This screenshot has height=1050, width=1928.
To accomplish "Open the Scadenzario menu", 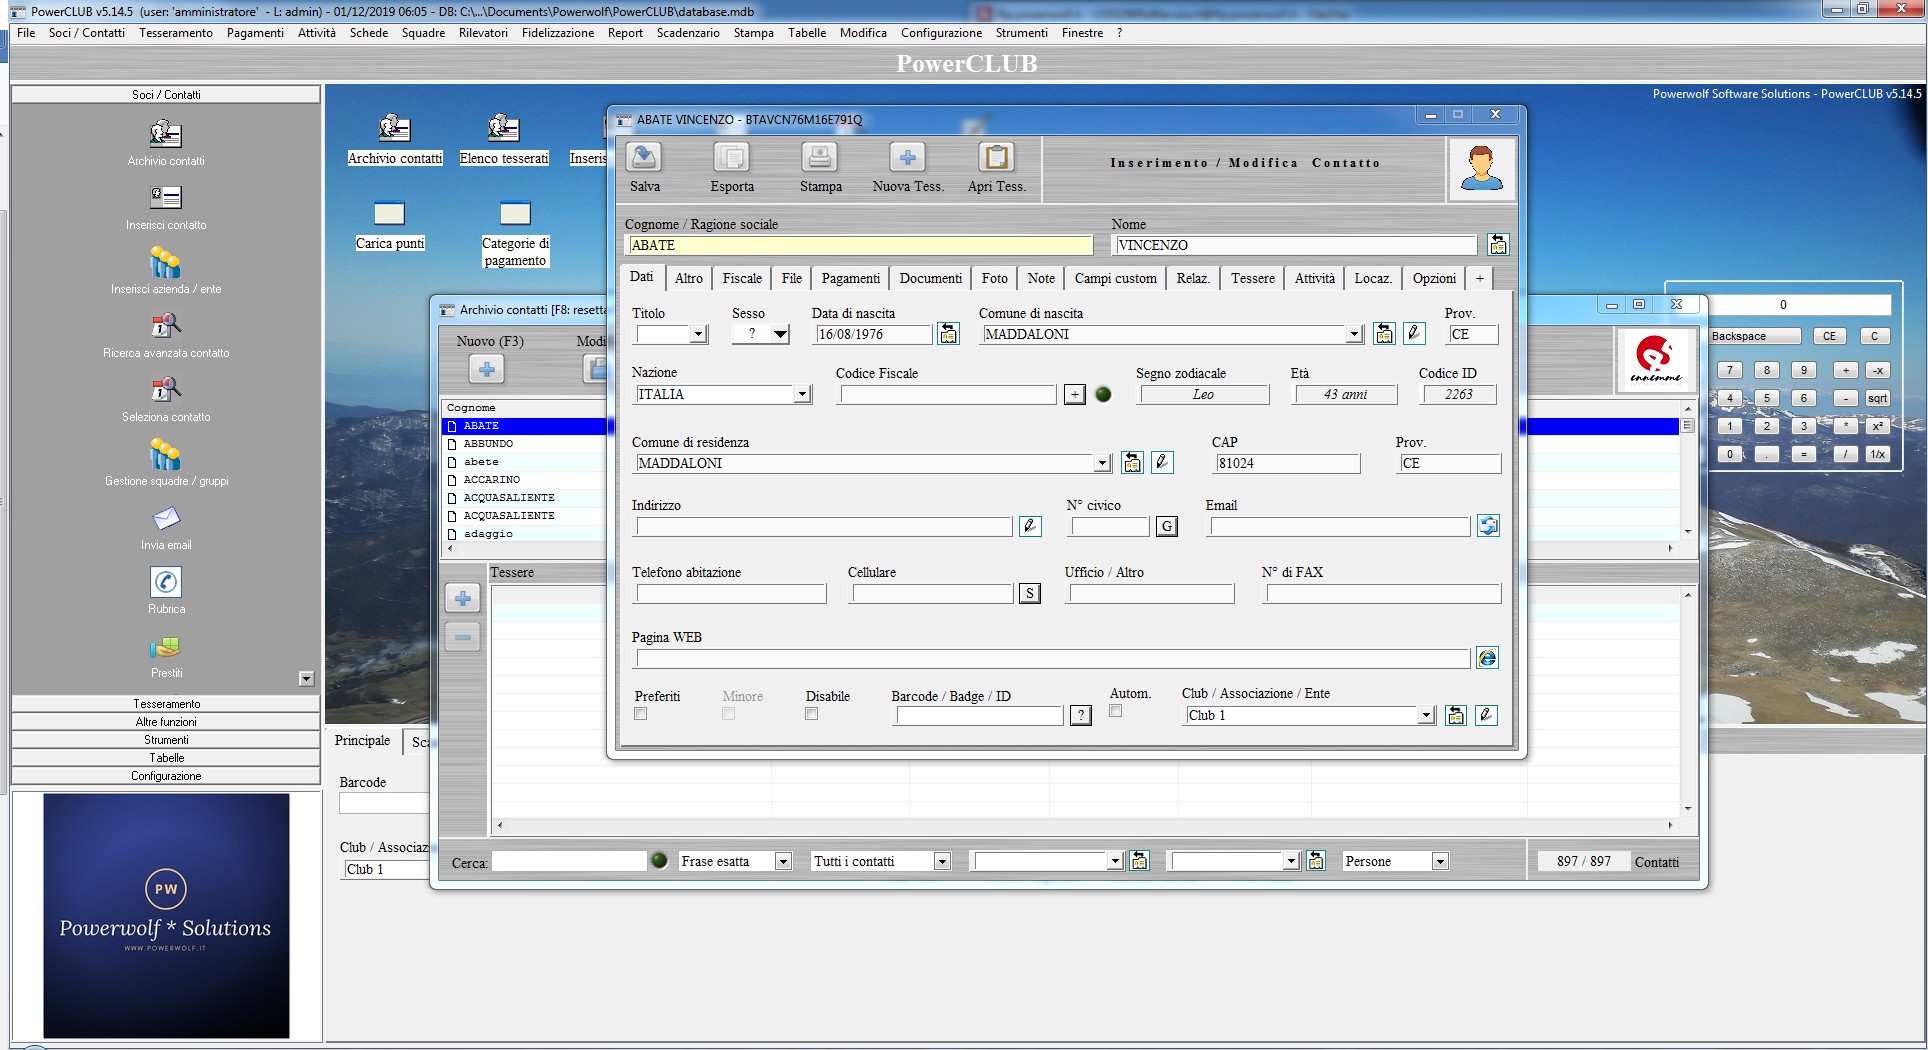I will click(688, 33).
